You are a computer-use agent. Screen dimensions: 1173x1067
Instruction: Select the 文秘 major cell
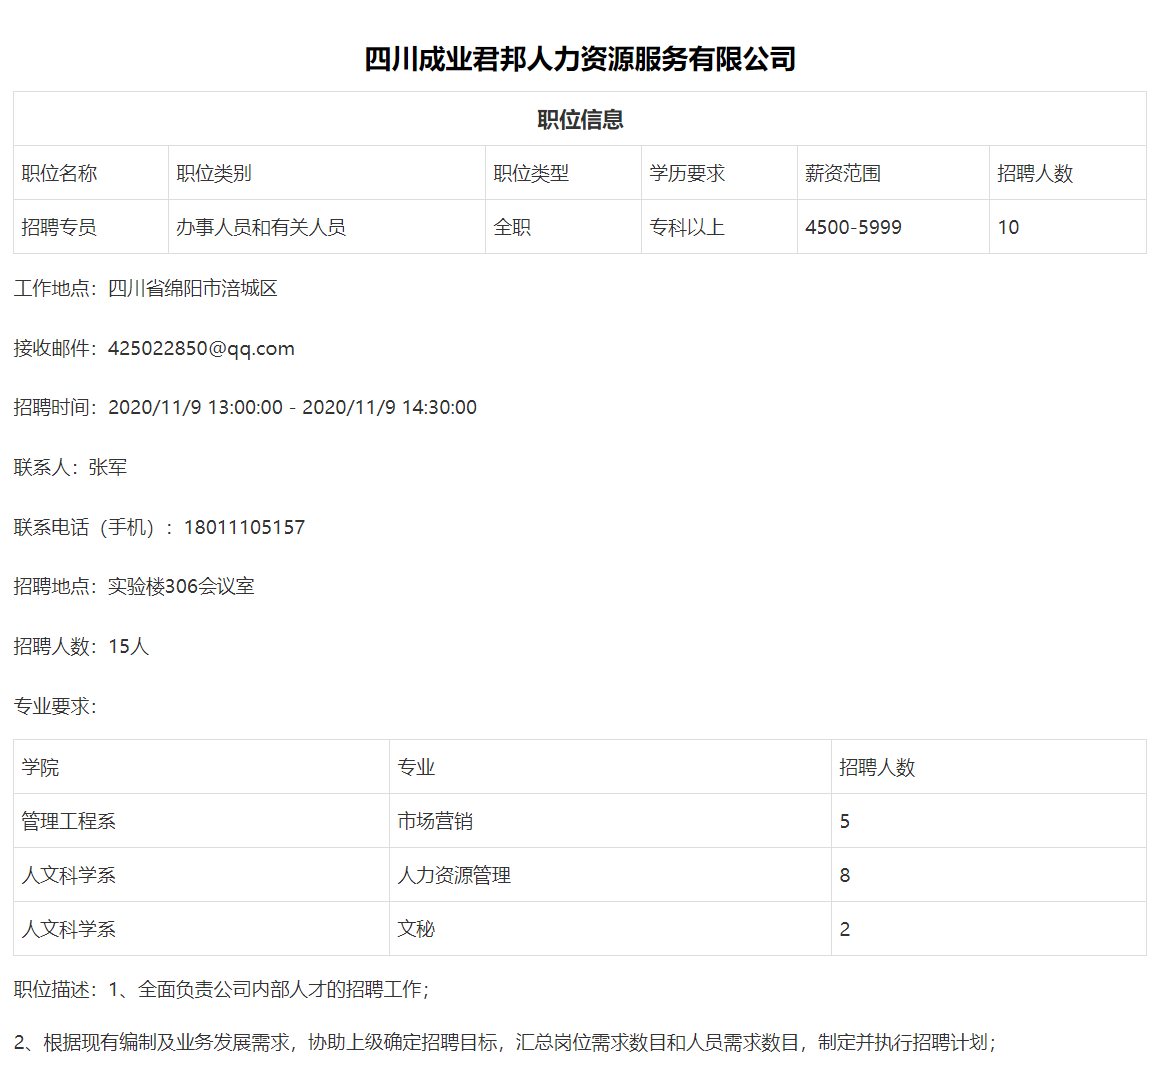(416, 929)
